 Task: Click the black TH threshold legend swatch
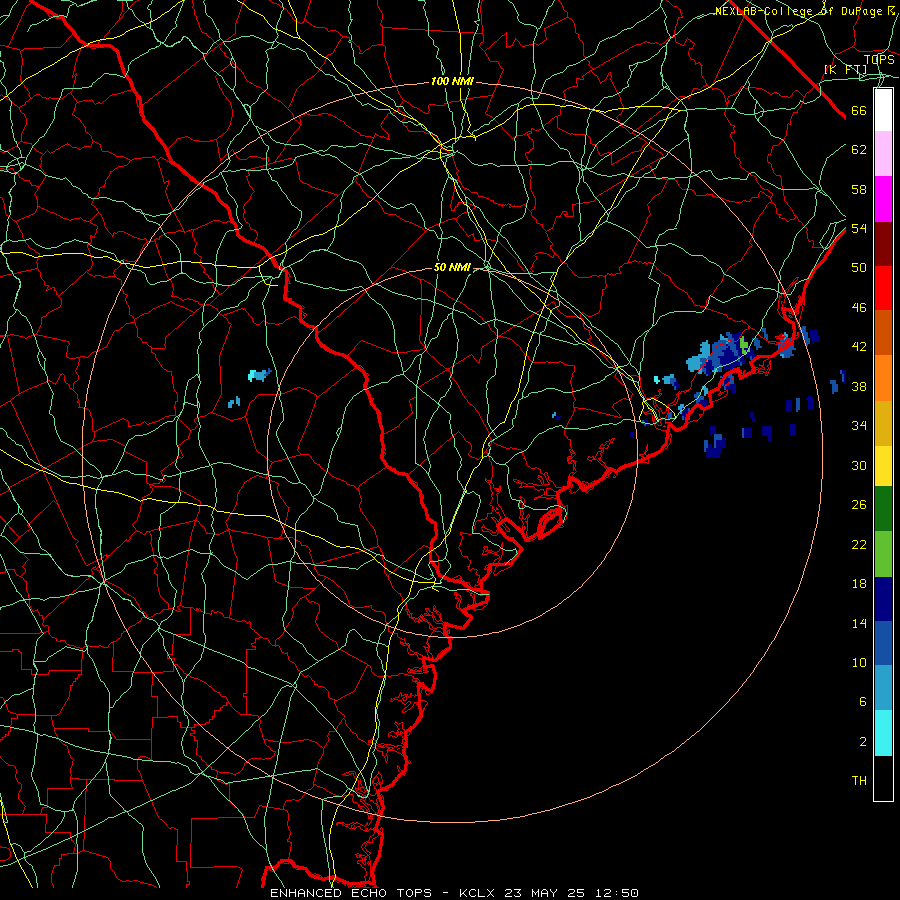tap(883, 778)
